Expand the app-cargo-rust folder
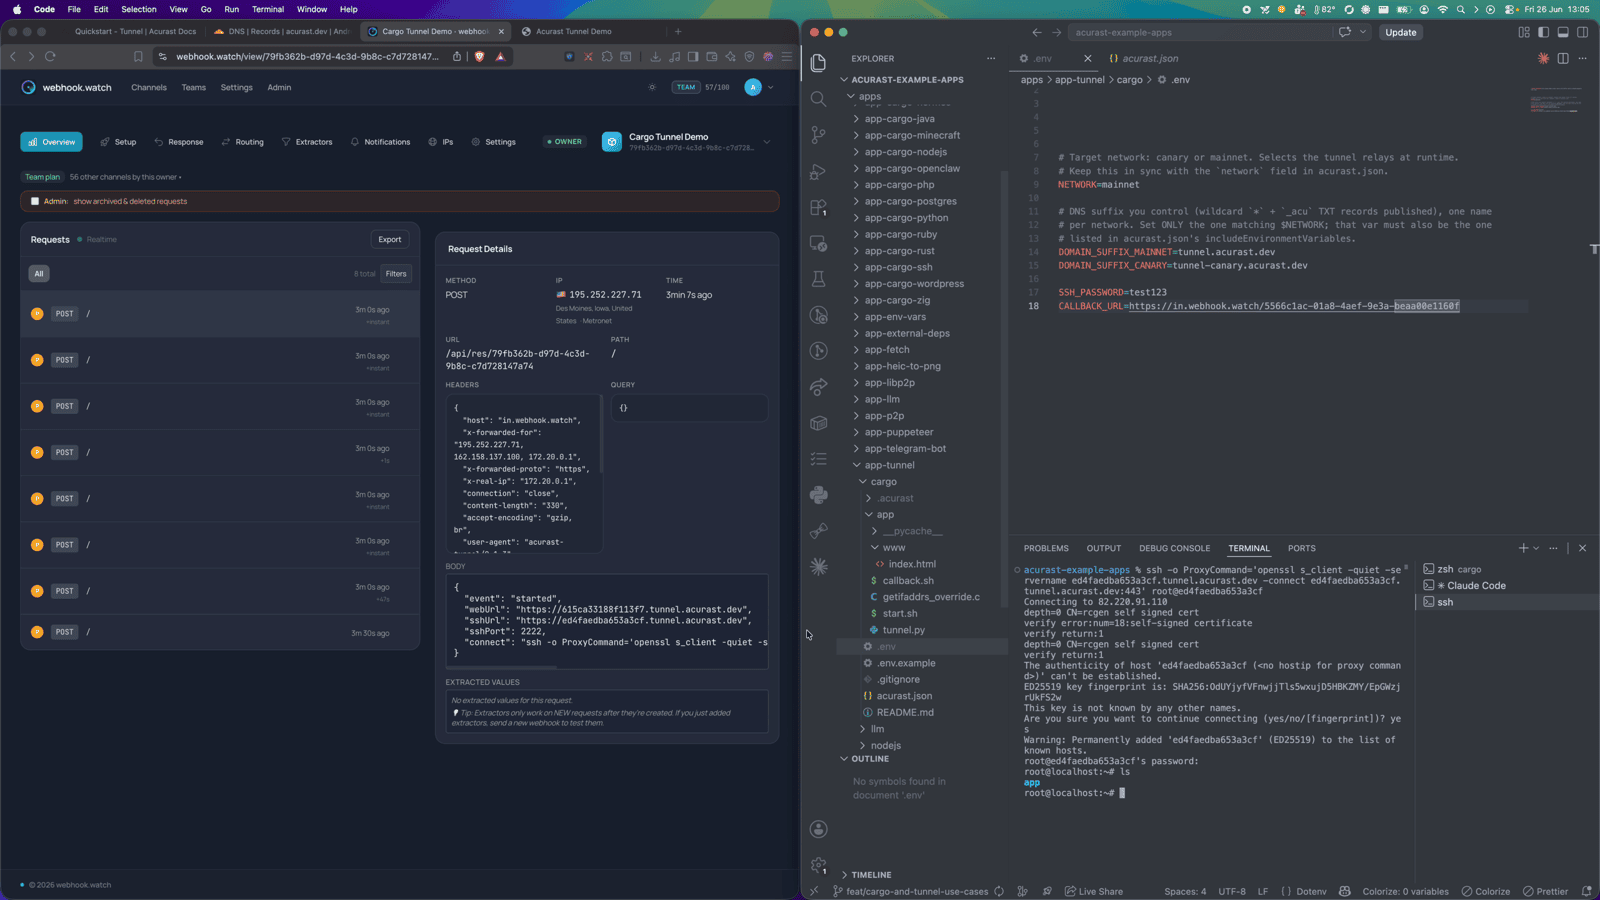 coord(899,251)
